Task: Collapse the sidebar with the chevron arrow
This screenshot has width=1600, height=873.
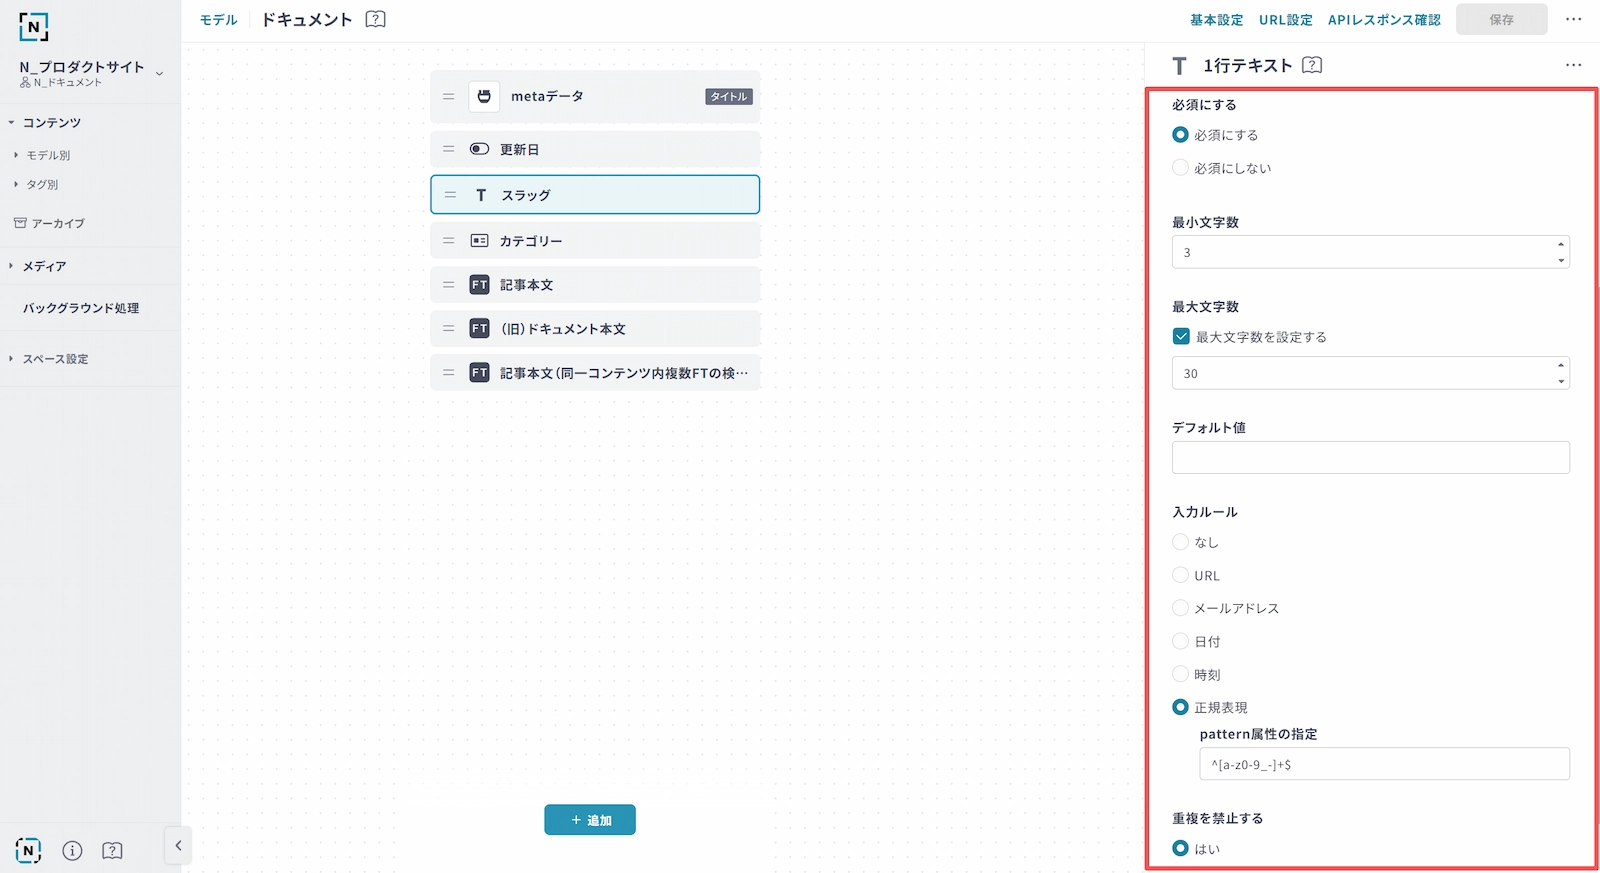Action: pyautogui.click(x=178, y=846)
